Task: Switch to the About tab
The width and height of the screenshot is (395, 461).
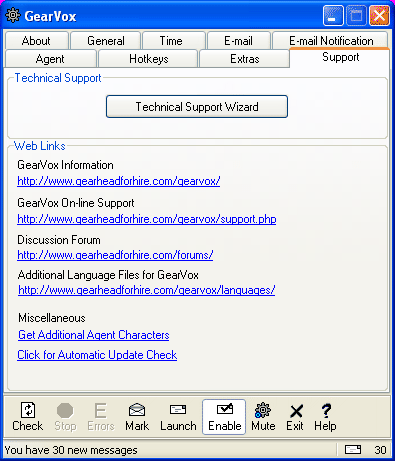Action: (x=36, y=41)
